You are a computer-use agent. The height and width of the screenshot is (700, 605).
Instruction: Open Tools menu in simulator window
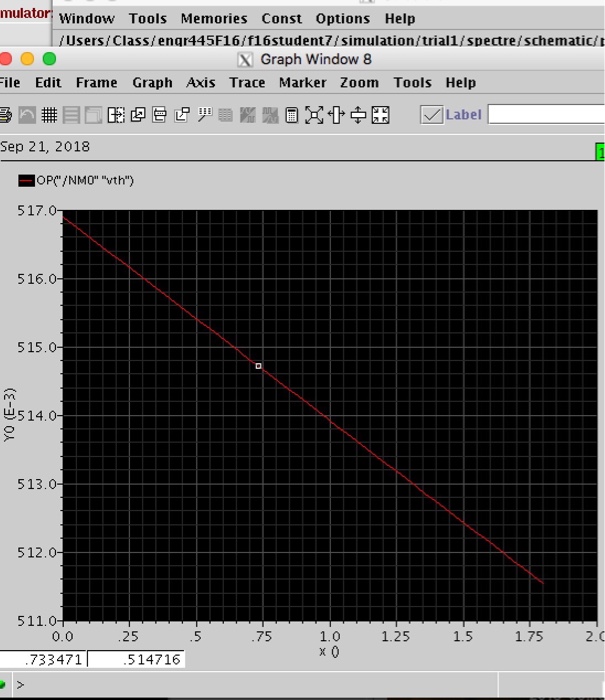click(148, 19)
